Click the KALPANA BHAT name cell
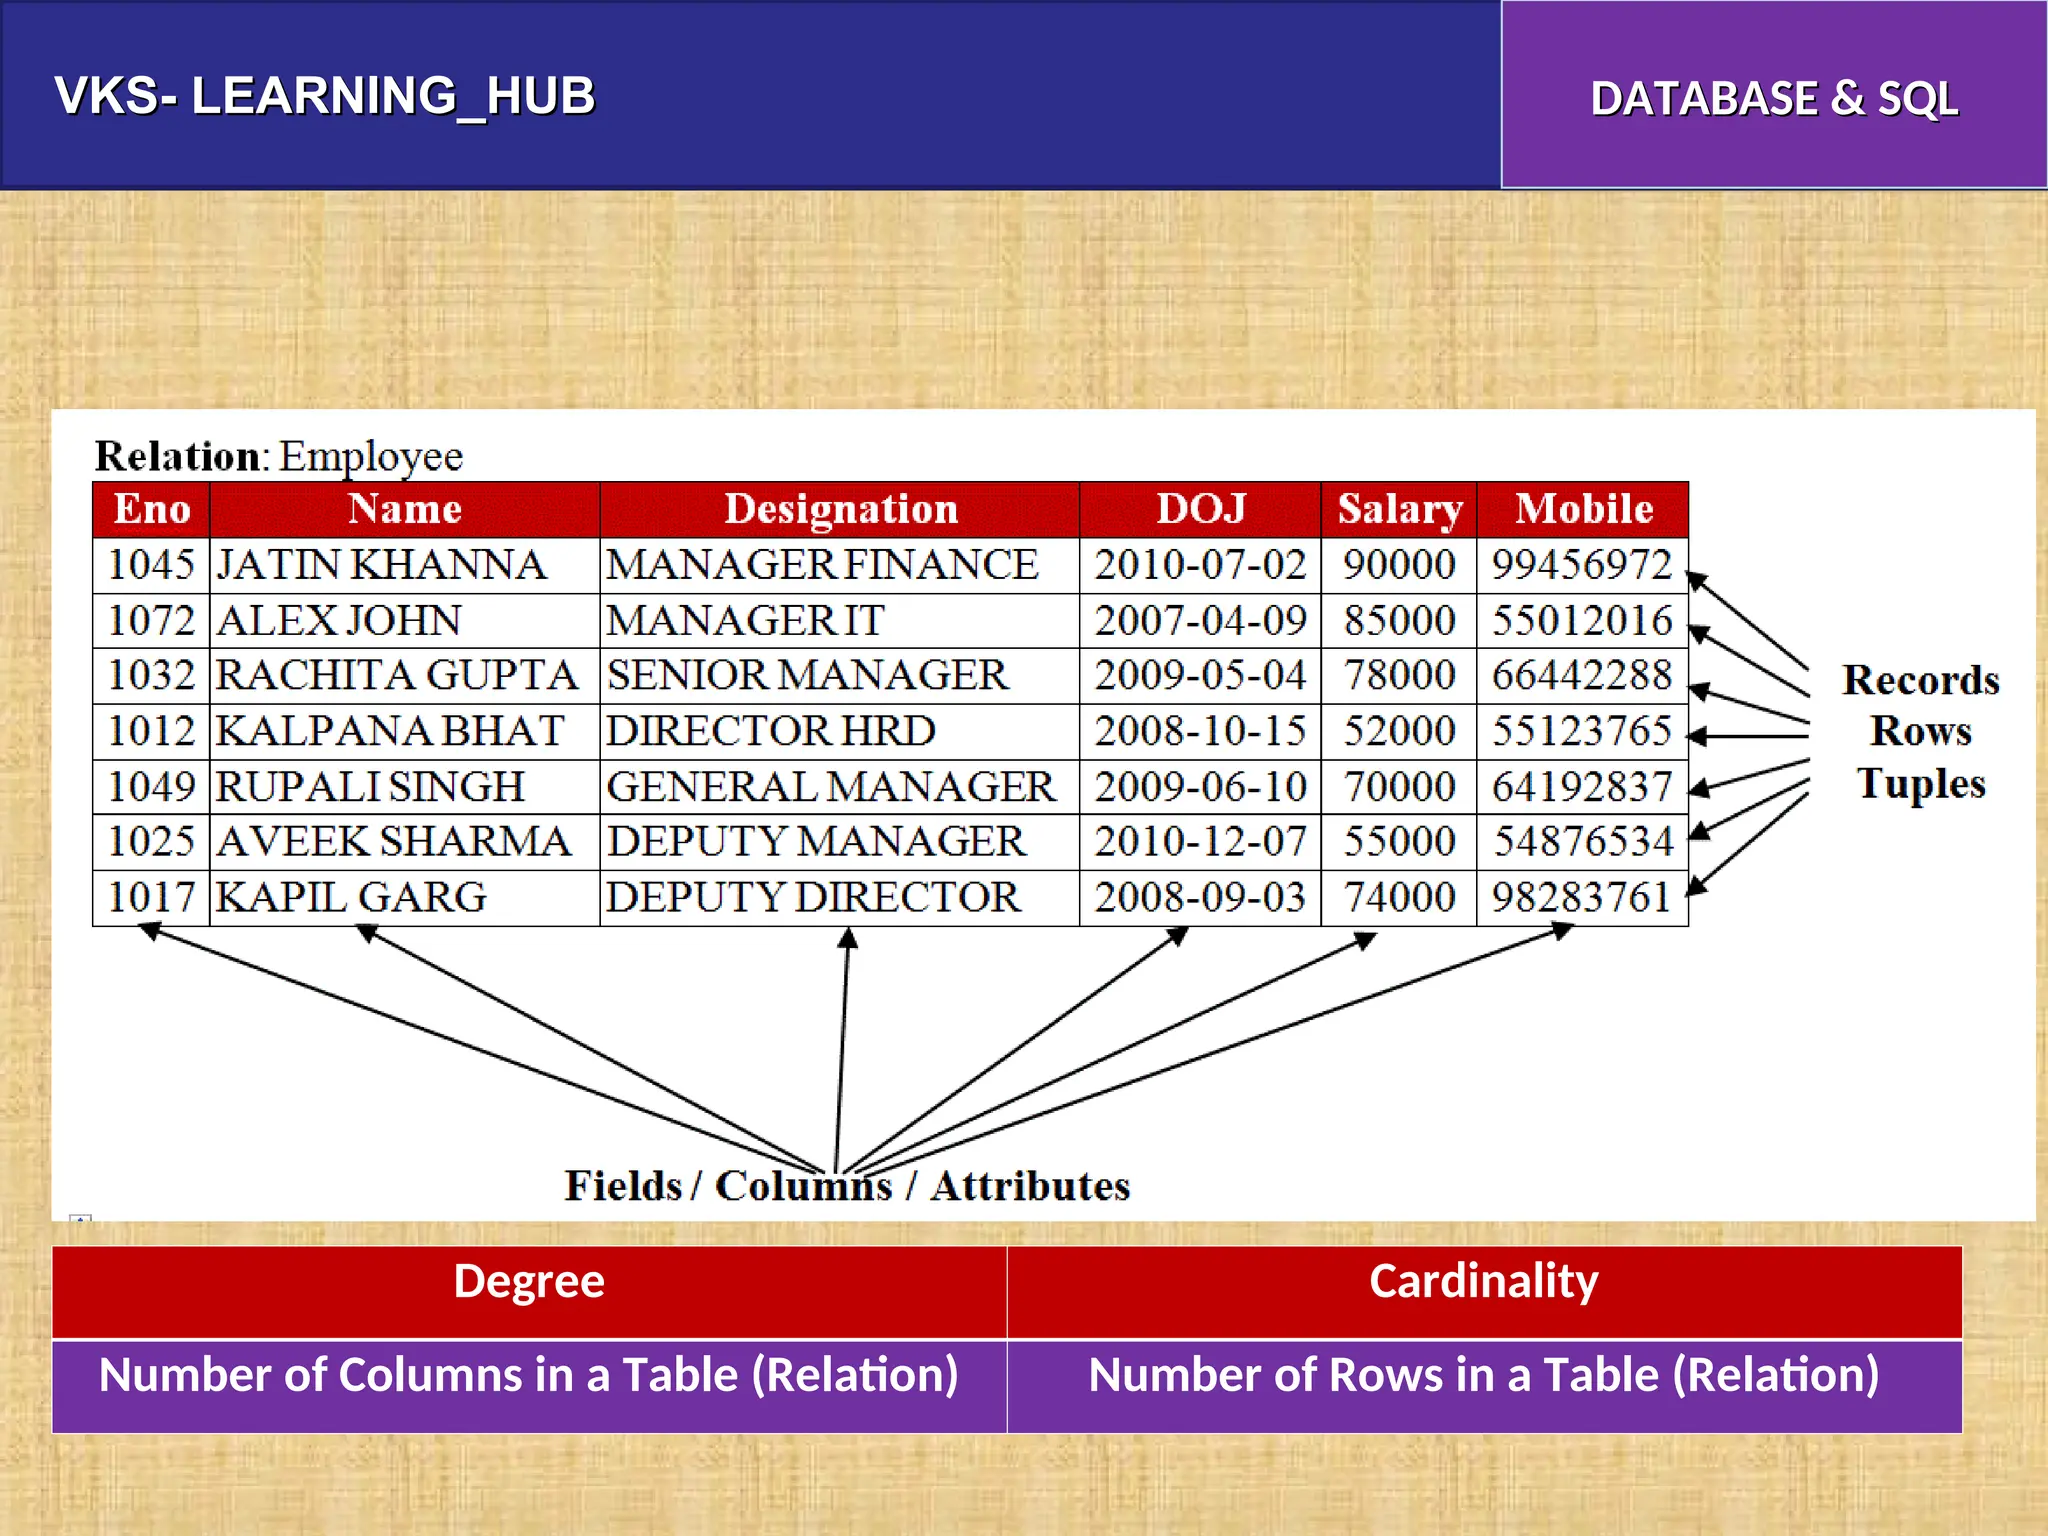 [x=405, y=732]
